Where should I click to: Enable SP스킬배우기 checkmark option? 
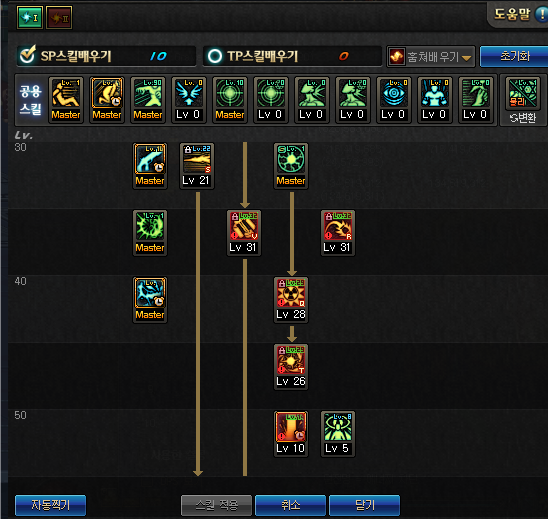tap(27, 55)
